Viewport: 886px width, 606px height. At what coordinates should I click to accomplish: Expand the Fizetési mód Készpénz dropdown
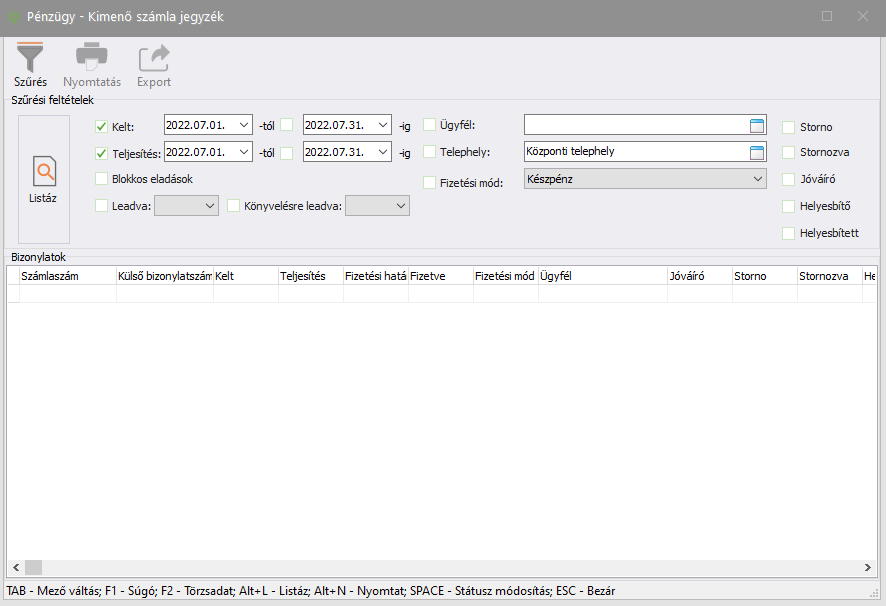click(x=756, y=179)
